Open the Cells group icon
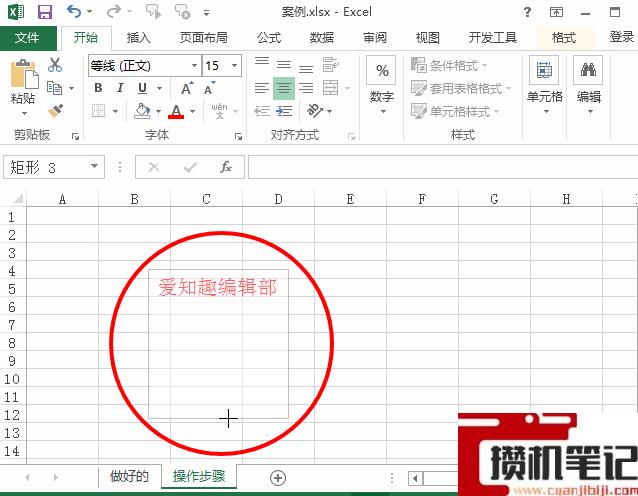638x496 pixels. tap(544, 70)
